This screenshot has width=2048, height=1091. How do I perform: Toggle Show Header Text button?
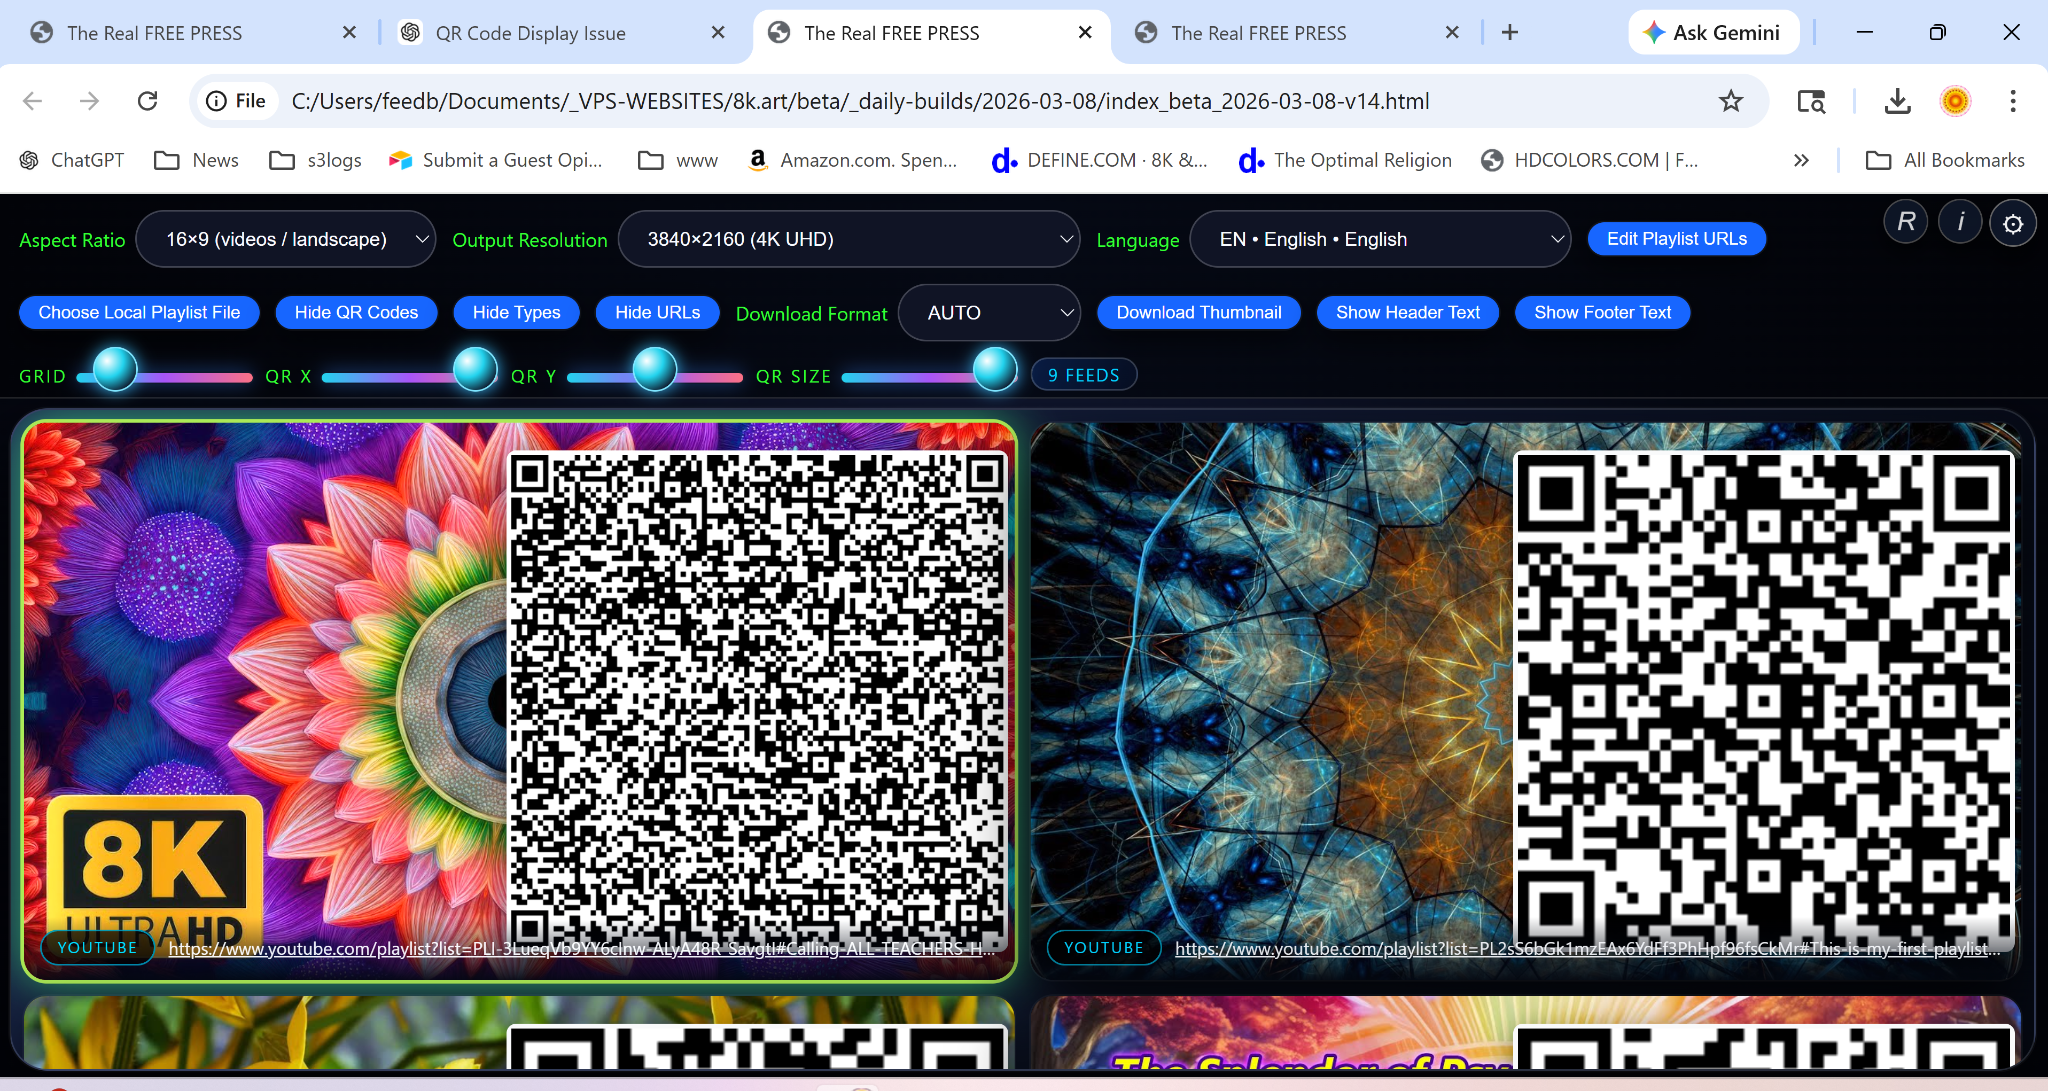tap(1408, 312)
